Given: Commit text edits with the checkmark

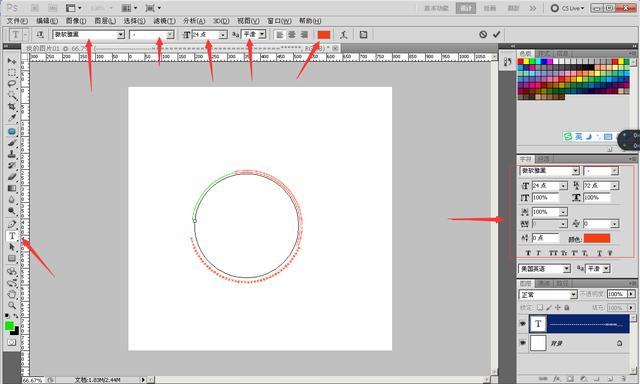Looking at the screenshot, I should (x=496, y=35).
